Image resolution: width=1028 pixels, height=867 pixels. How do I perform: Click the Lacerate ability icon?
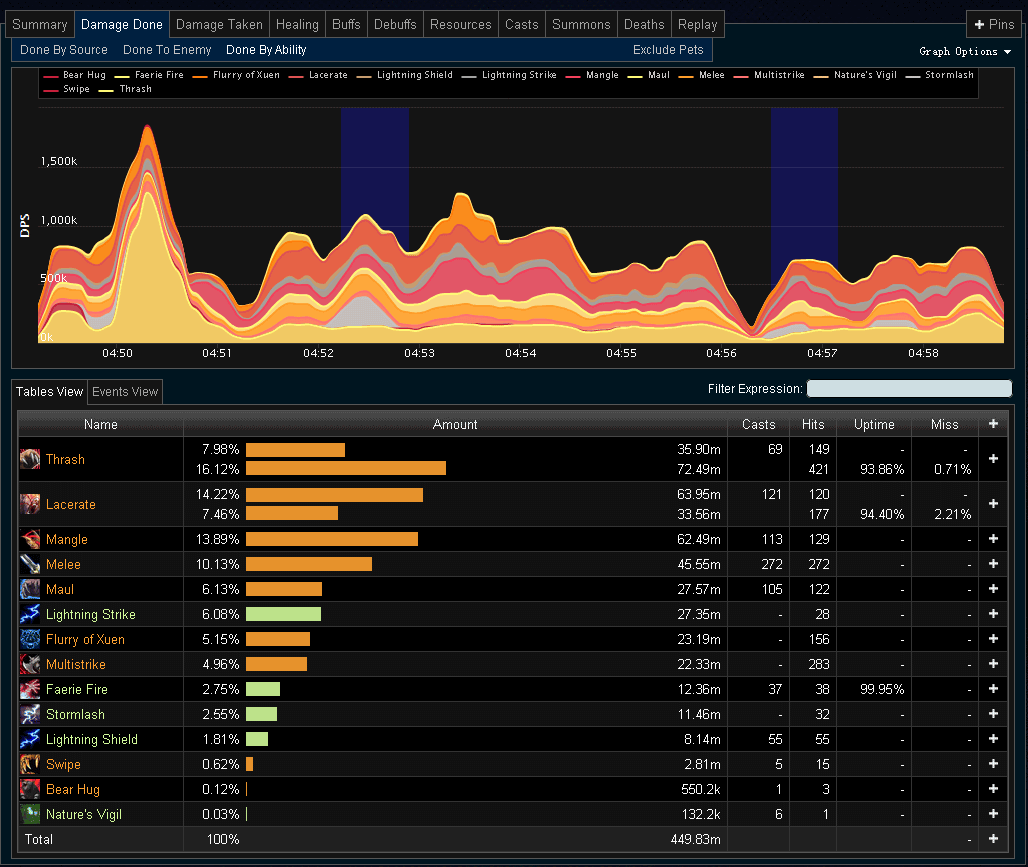coord(30,504)
